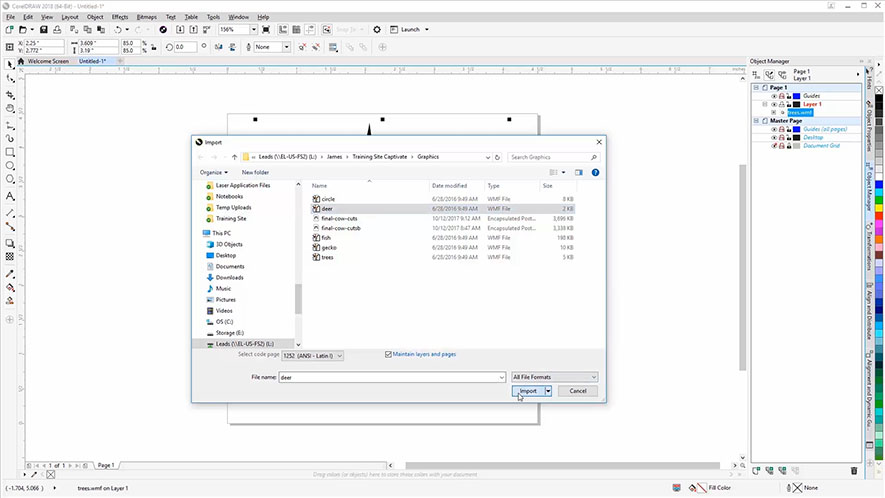
Task: Open the All File Formats dropdown
Action: 554,377
